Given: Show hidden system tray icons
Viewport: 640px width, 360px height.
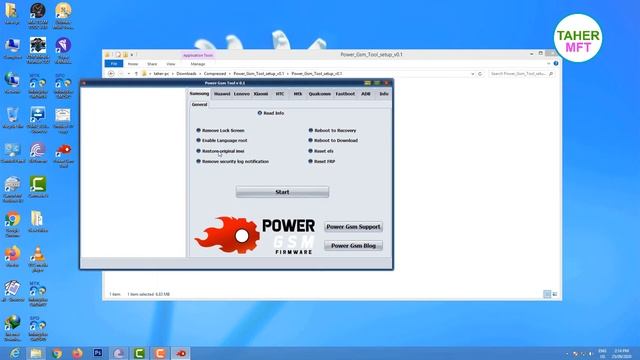Looking at the screenshot, I should click(567, 353).
